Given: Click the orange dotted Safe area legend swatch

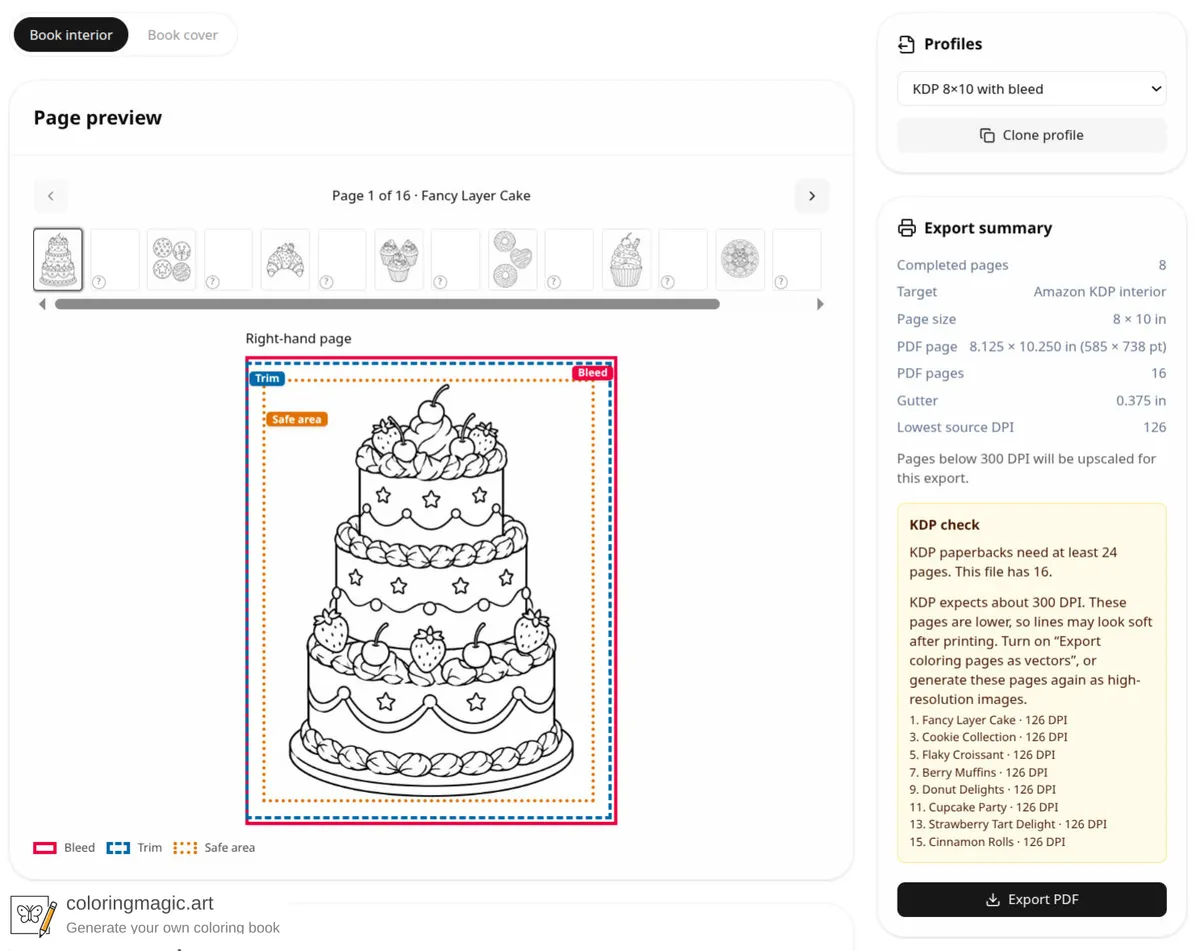Looking at the screenshot, I should [x=185, y=847].
